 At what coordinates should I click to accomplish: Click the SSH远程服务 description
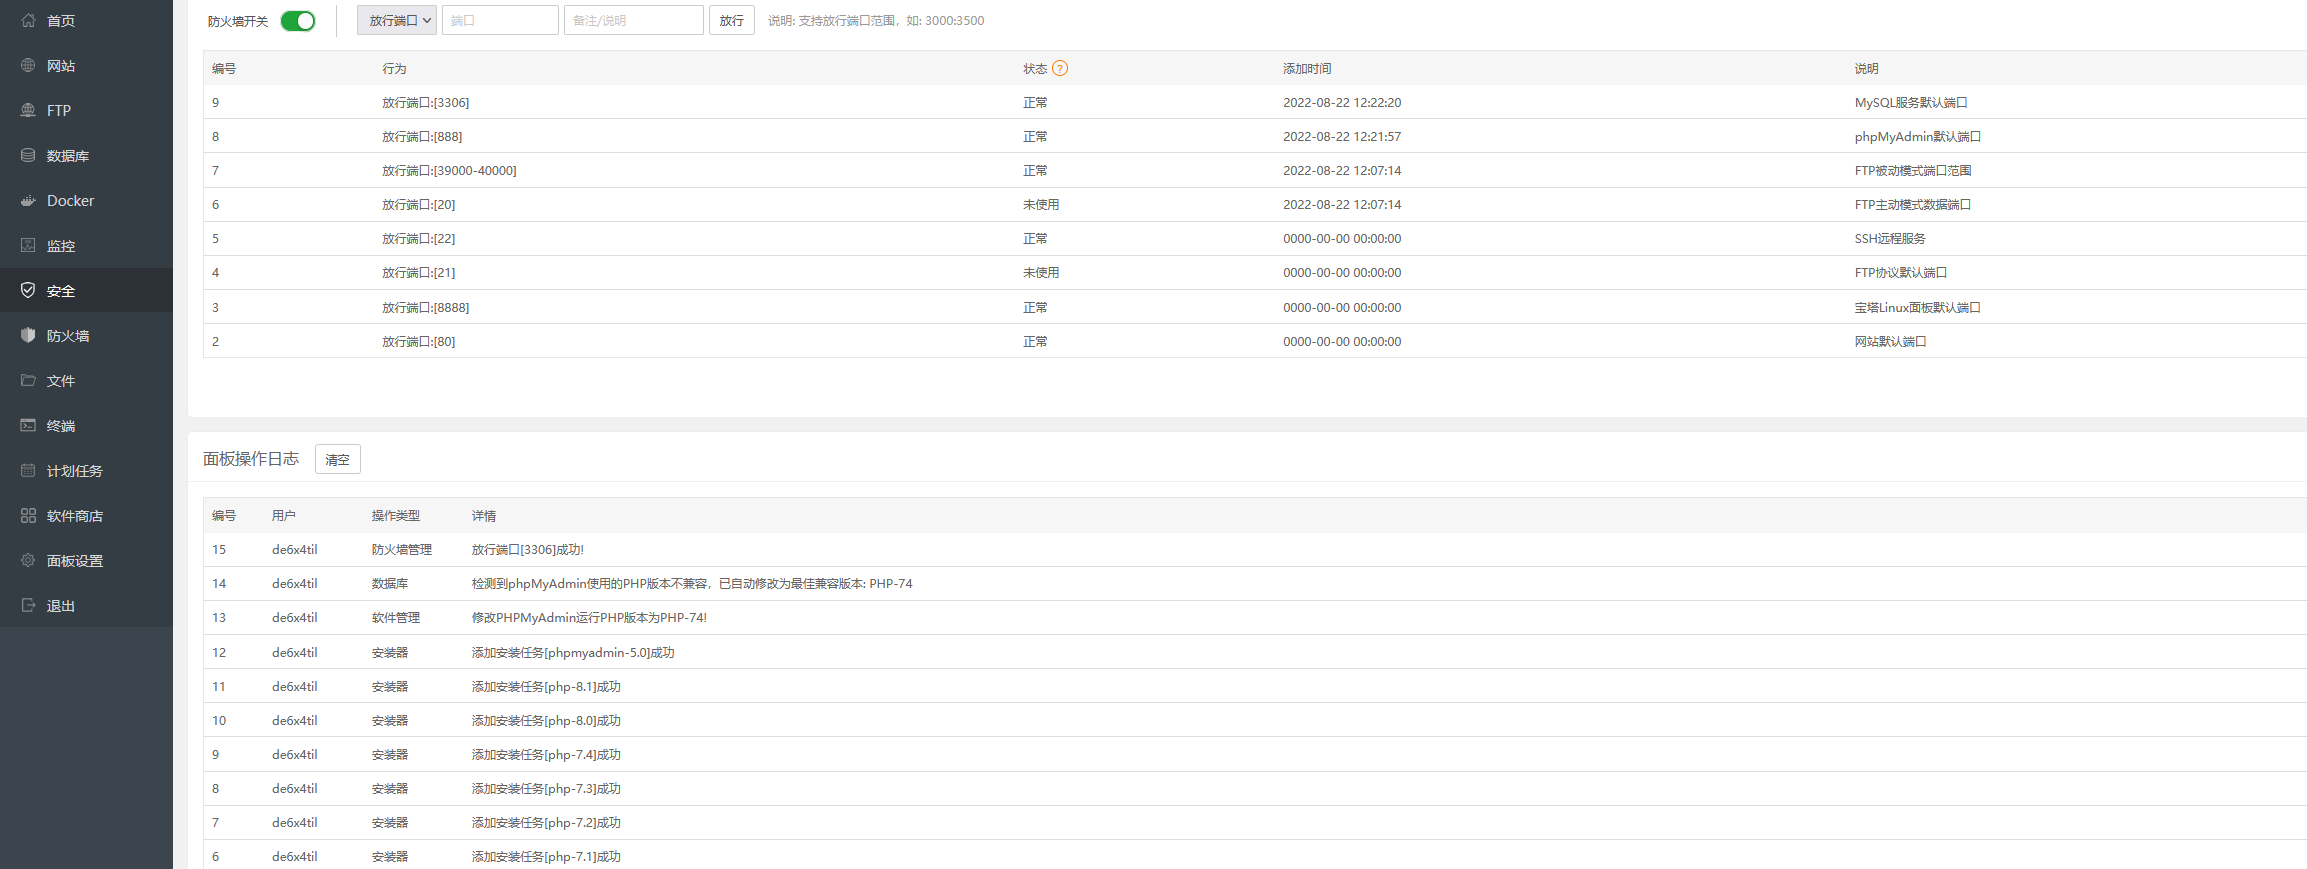pyautogui.click(x=1890, y=238)
